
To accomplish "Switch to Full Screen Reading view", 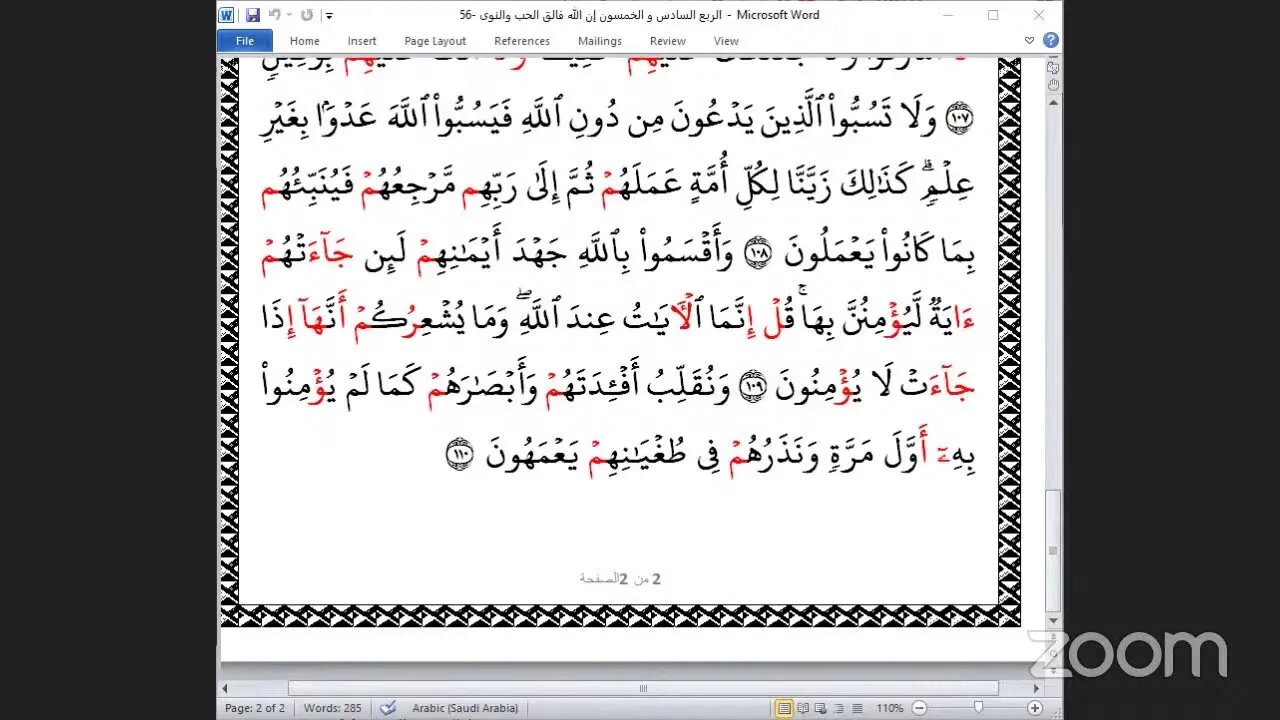I will point(804,708).
